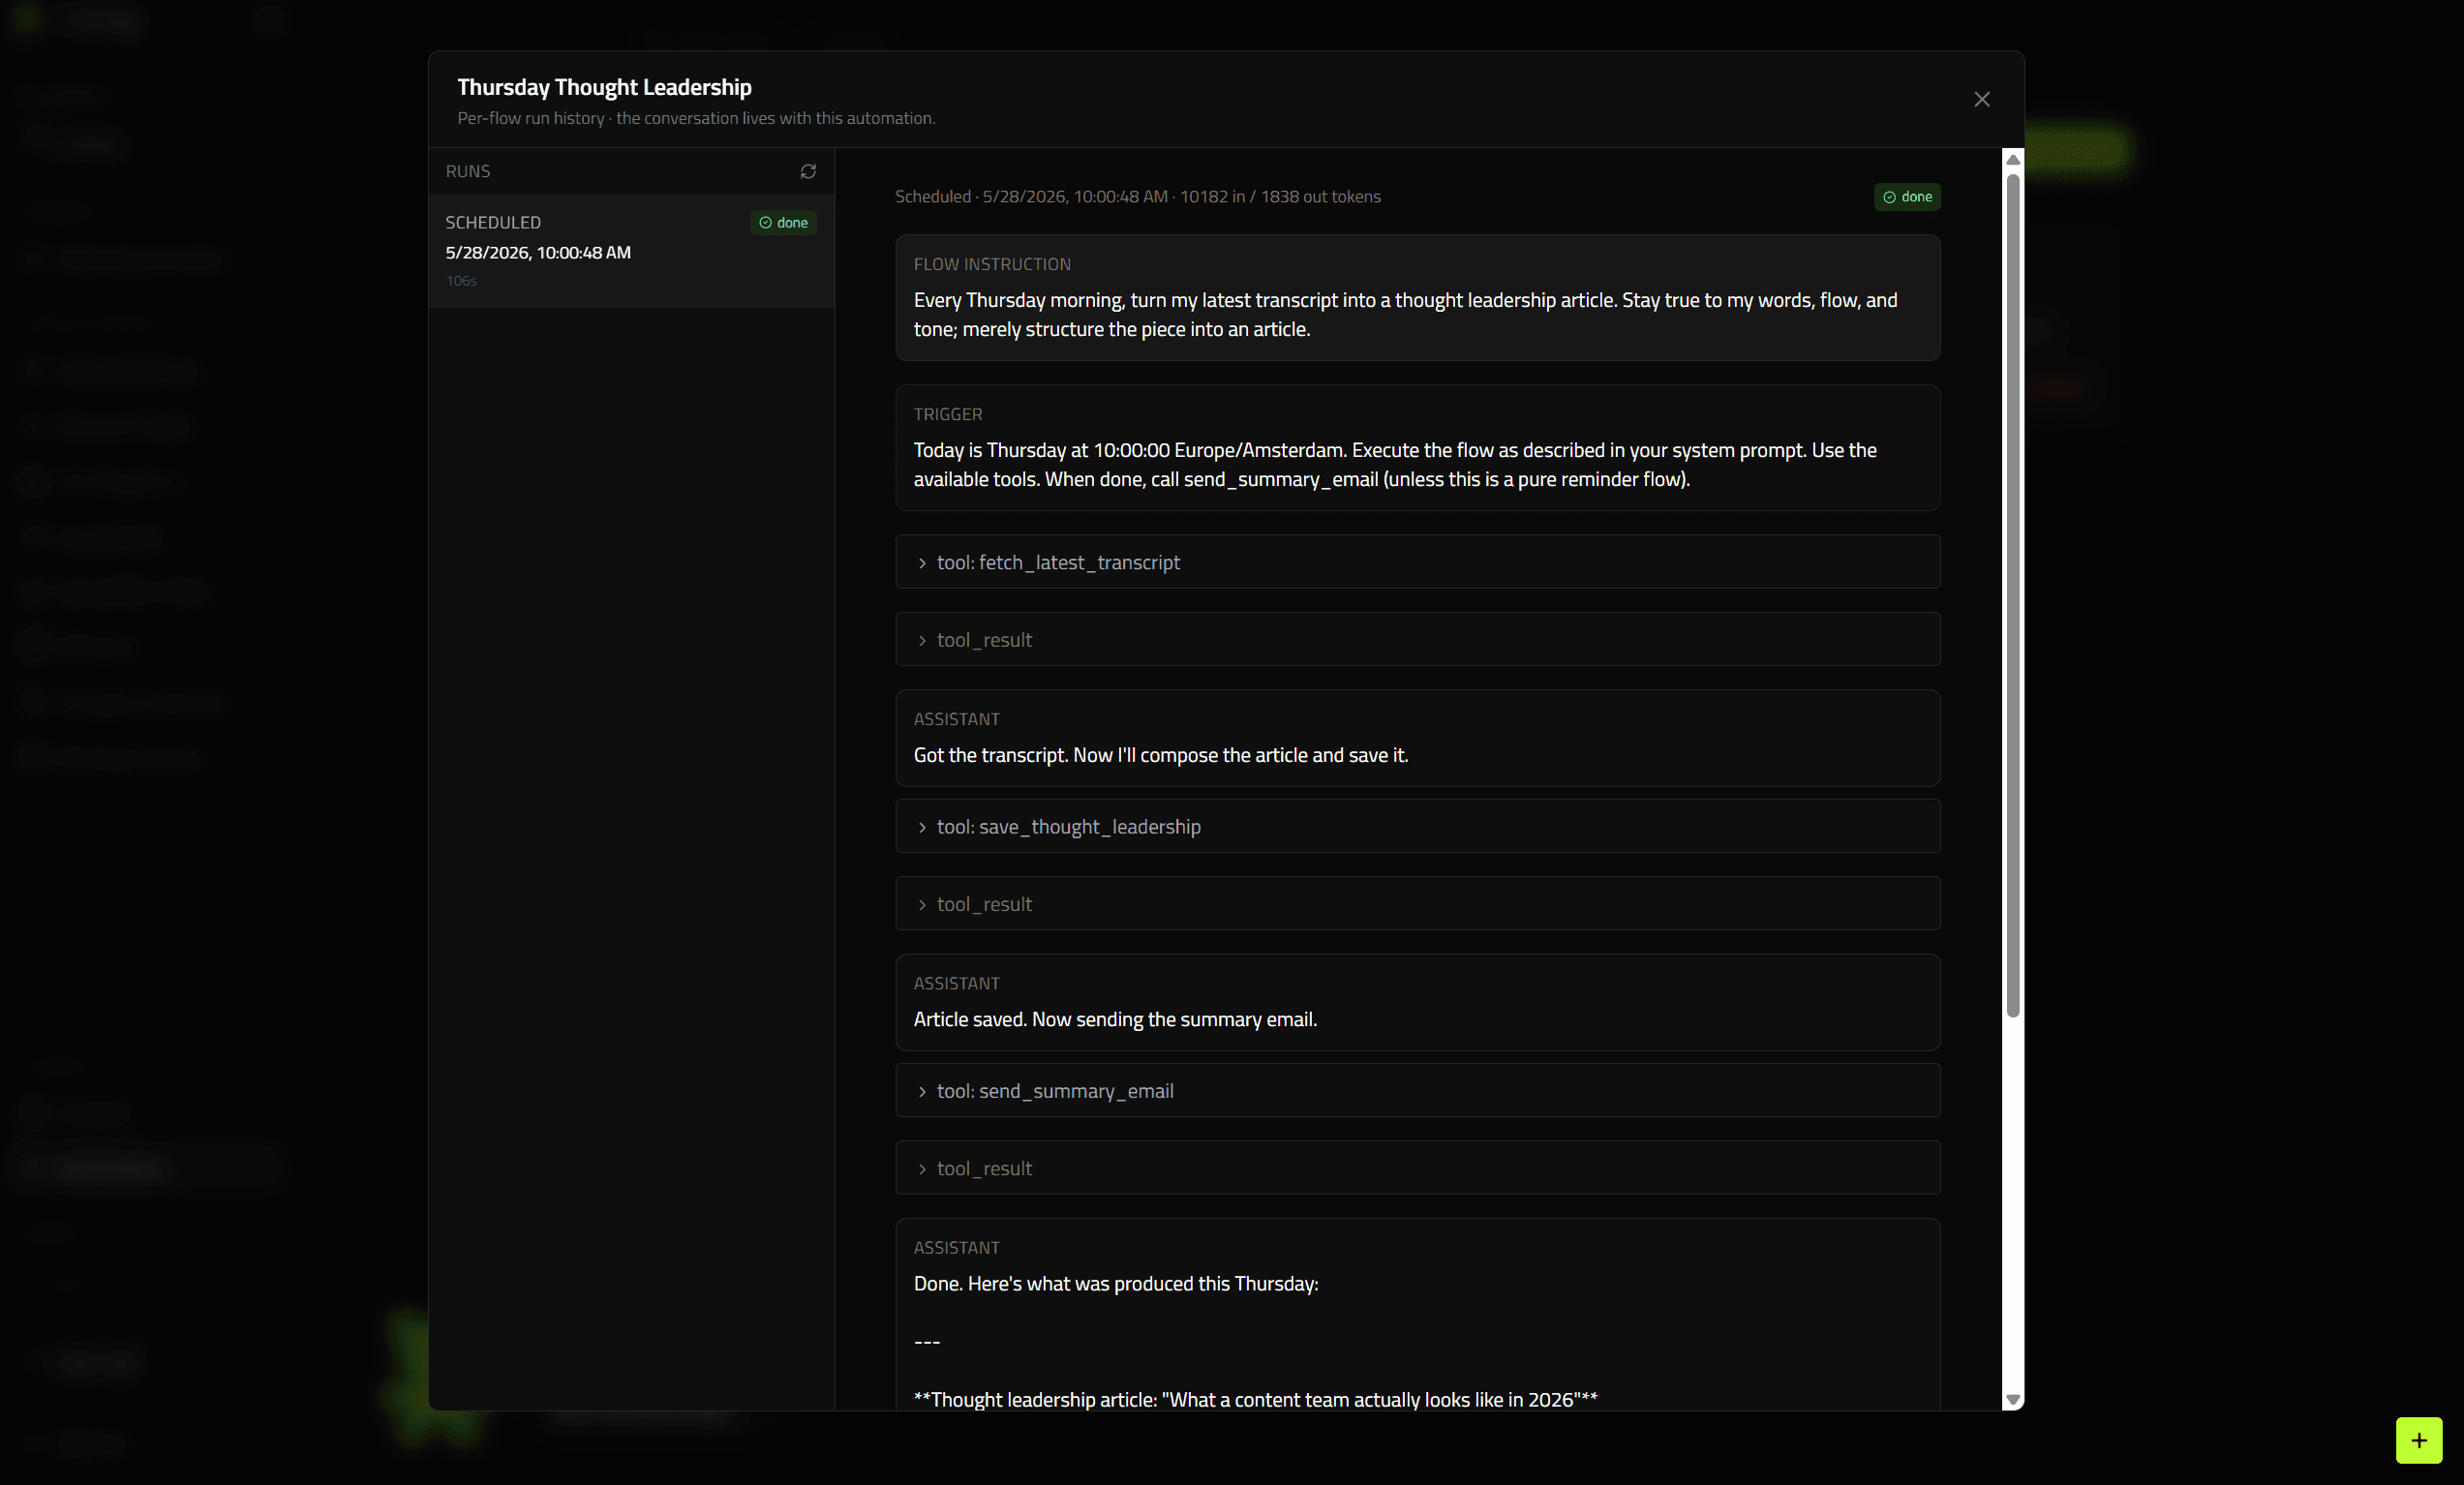Expand tool_result under send_summary_email

[1417, 1167]
